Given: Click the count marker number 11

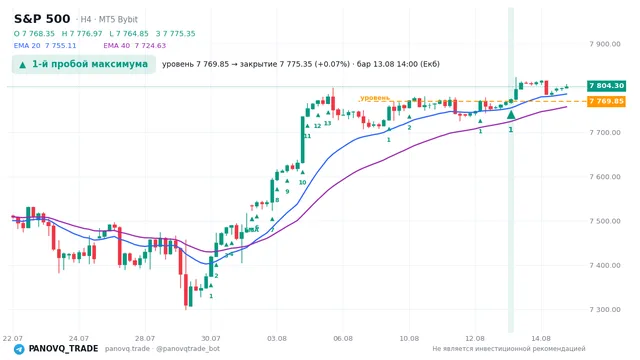Looking at the screenshot, I should click(x=307, y=136).
